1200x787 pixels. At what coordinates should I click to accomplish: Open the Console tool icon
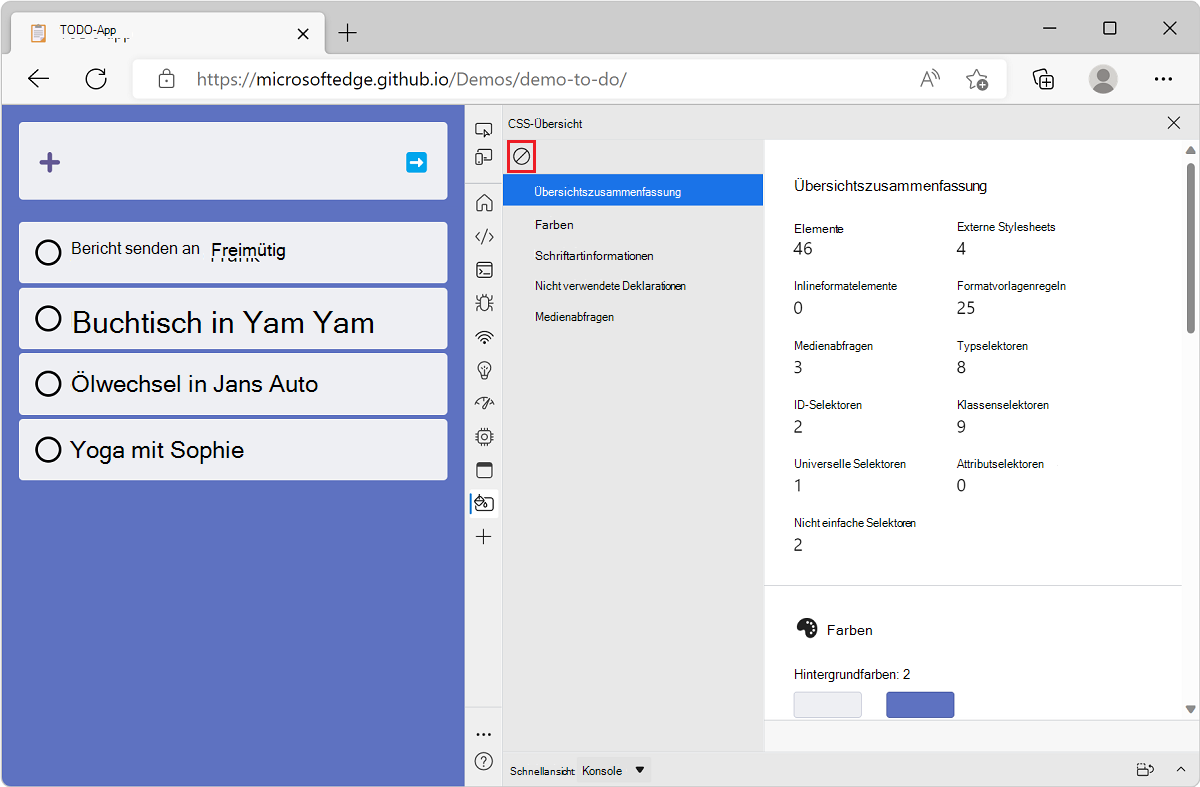(x=484, y=270)
